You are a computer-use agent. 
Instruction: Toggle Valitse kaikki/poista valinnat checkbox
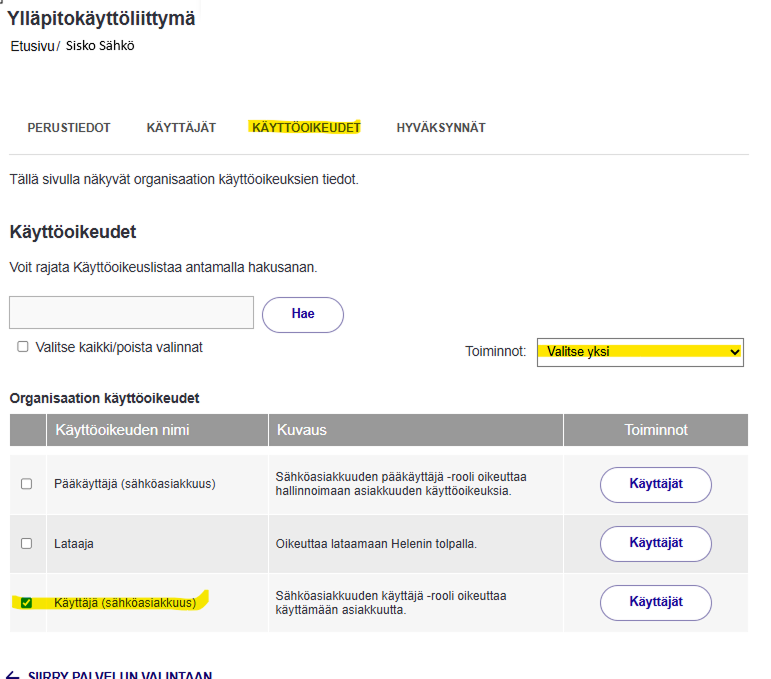(x=23, y=347)
